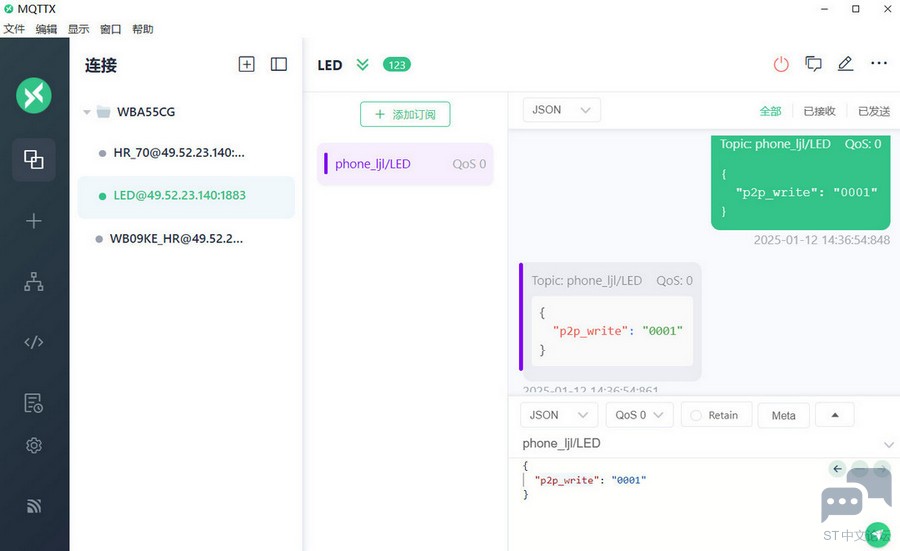Open the 文件 menu

click(x=14, y=29)
